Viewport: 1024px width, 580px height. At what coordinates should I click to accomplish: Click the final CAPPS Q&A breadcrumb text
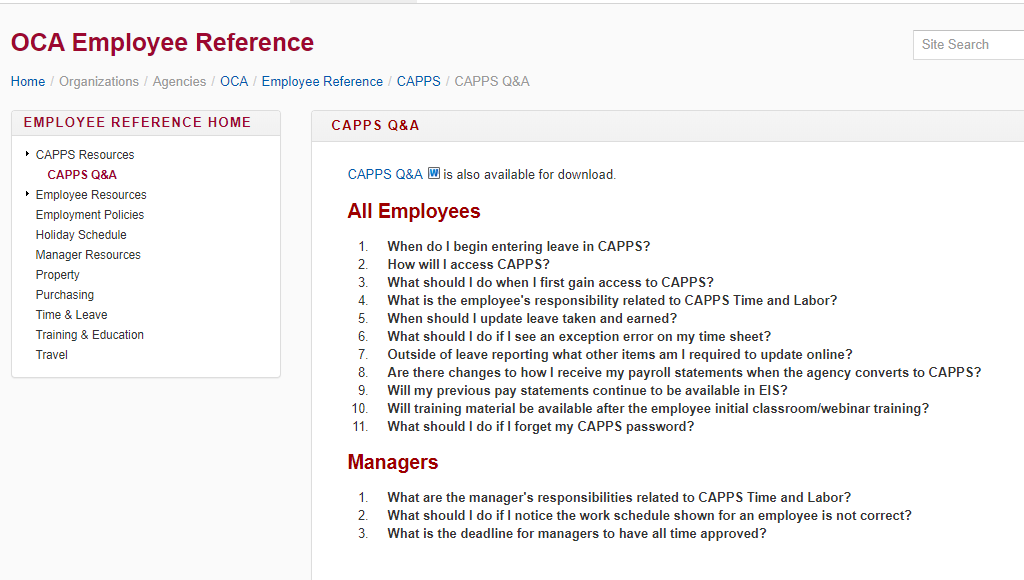pyautogui.click(x=492, y=82)
